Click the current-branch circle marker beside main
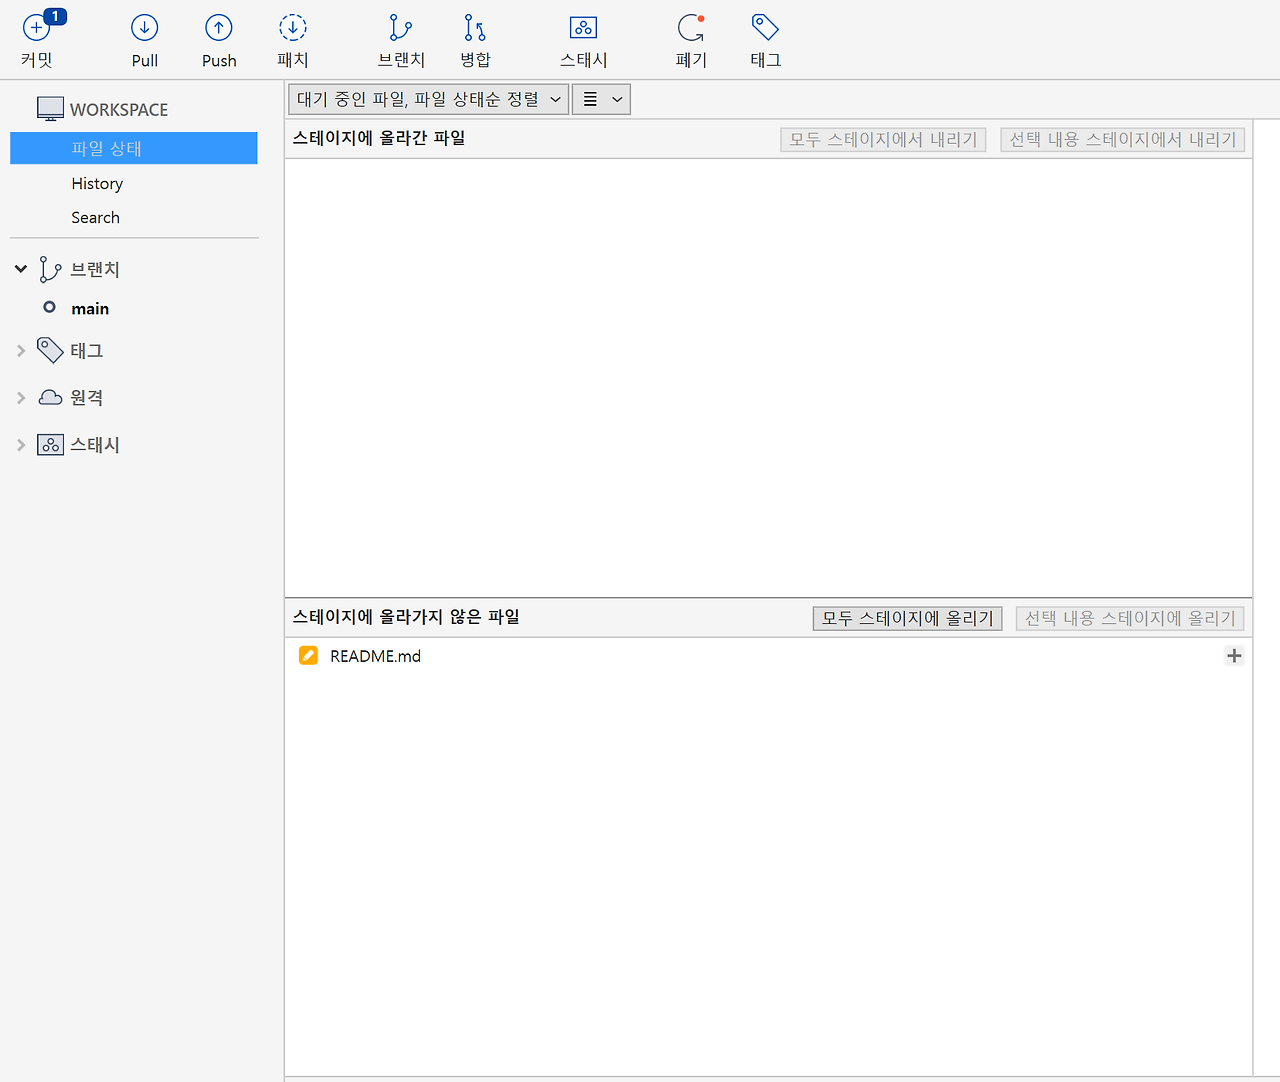 tap(49, 308)
